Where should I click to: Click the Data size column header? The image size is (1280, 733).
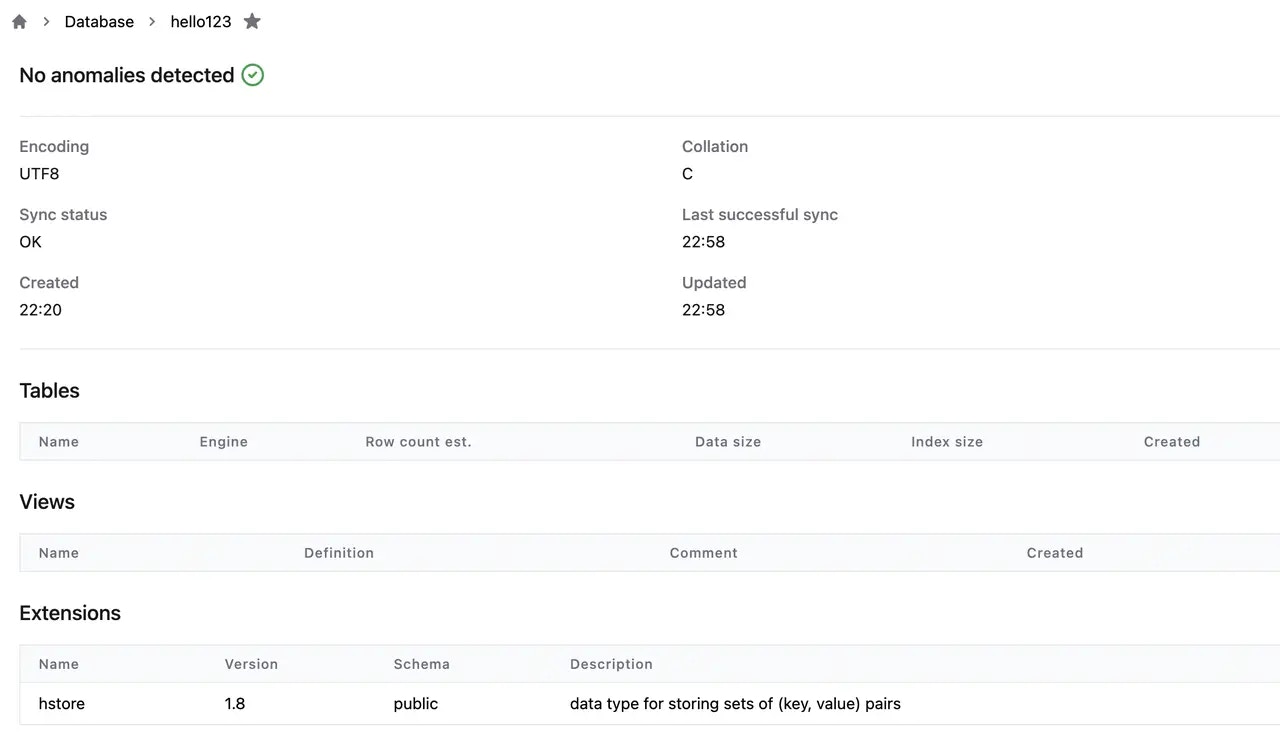[728, 442]
